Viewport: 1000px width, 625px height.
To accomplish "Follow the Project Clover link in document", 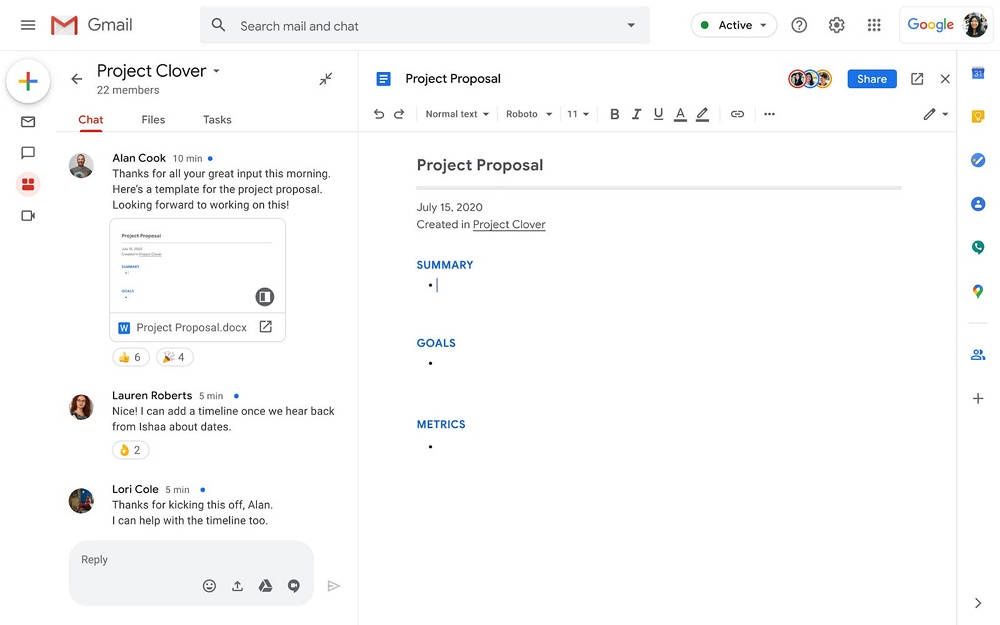I will tap(509, 224).
